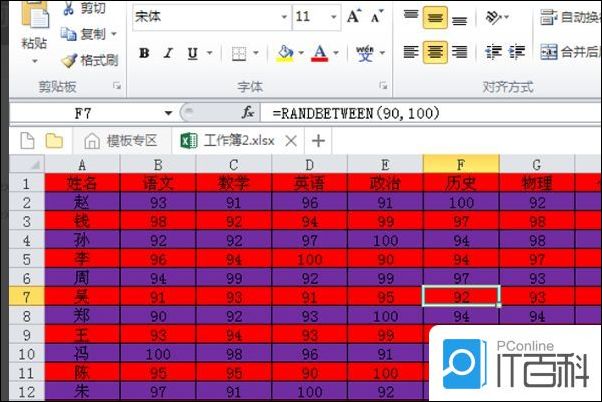Select row 12 header
This screenshot has height=402, width=602.
point(26,392)
